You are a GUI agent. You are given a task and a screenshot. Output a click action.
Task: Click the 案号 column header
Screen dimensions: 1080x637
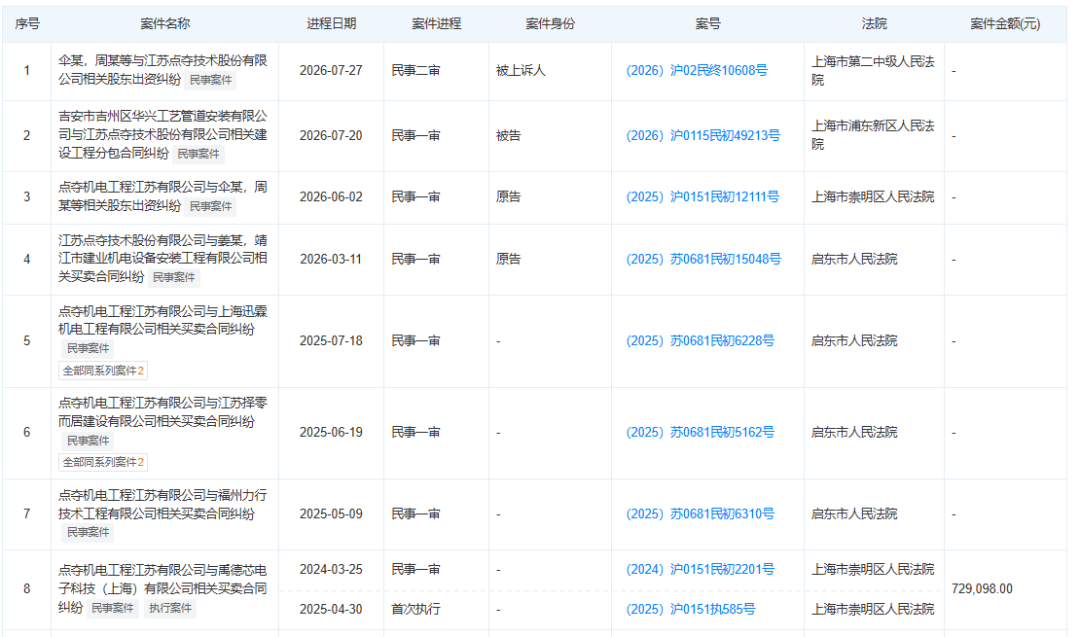(707, 24)
